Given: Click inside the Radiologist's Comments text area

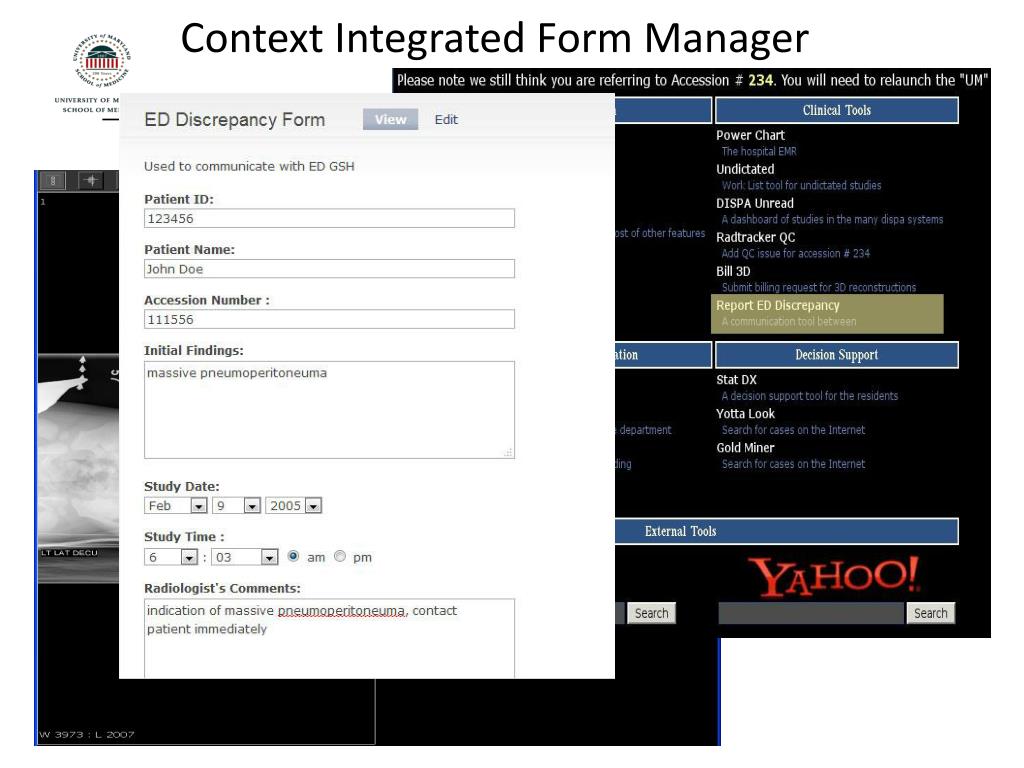Looking at the screenshot, I should click(329, 638).
